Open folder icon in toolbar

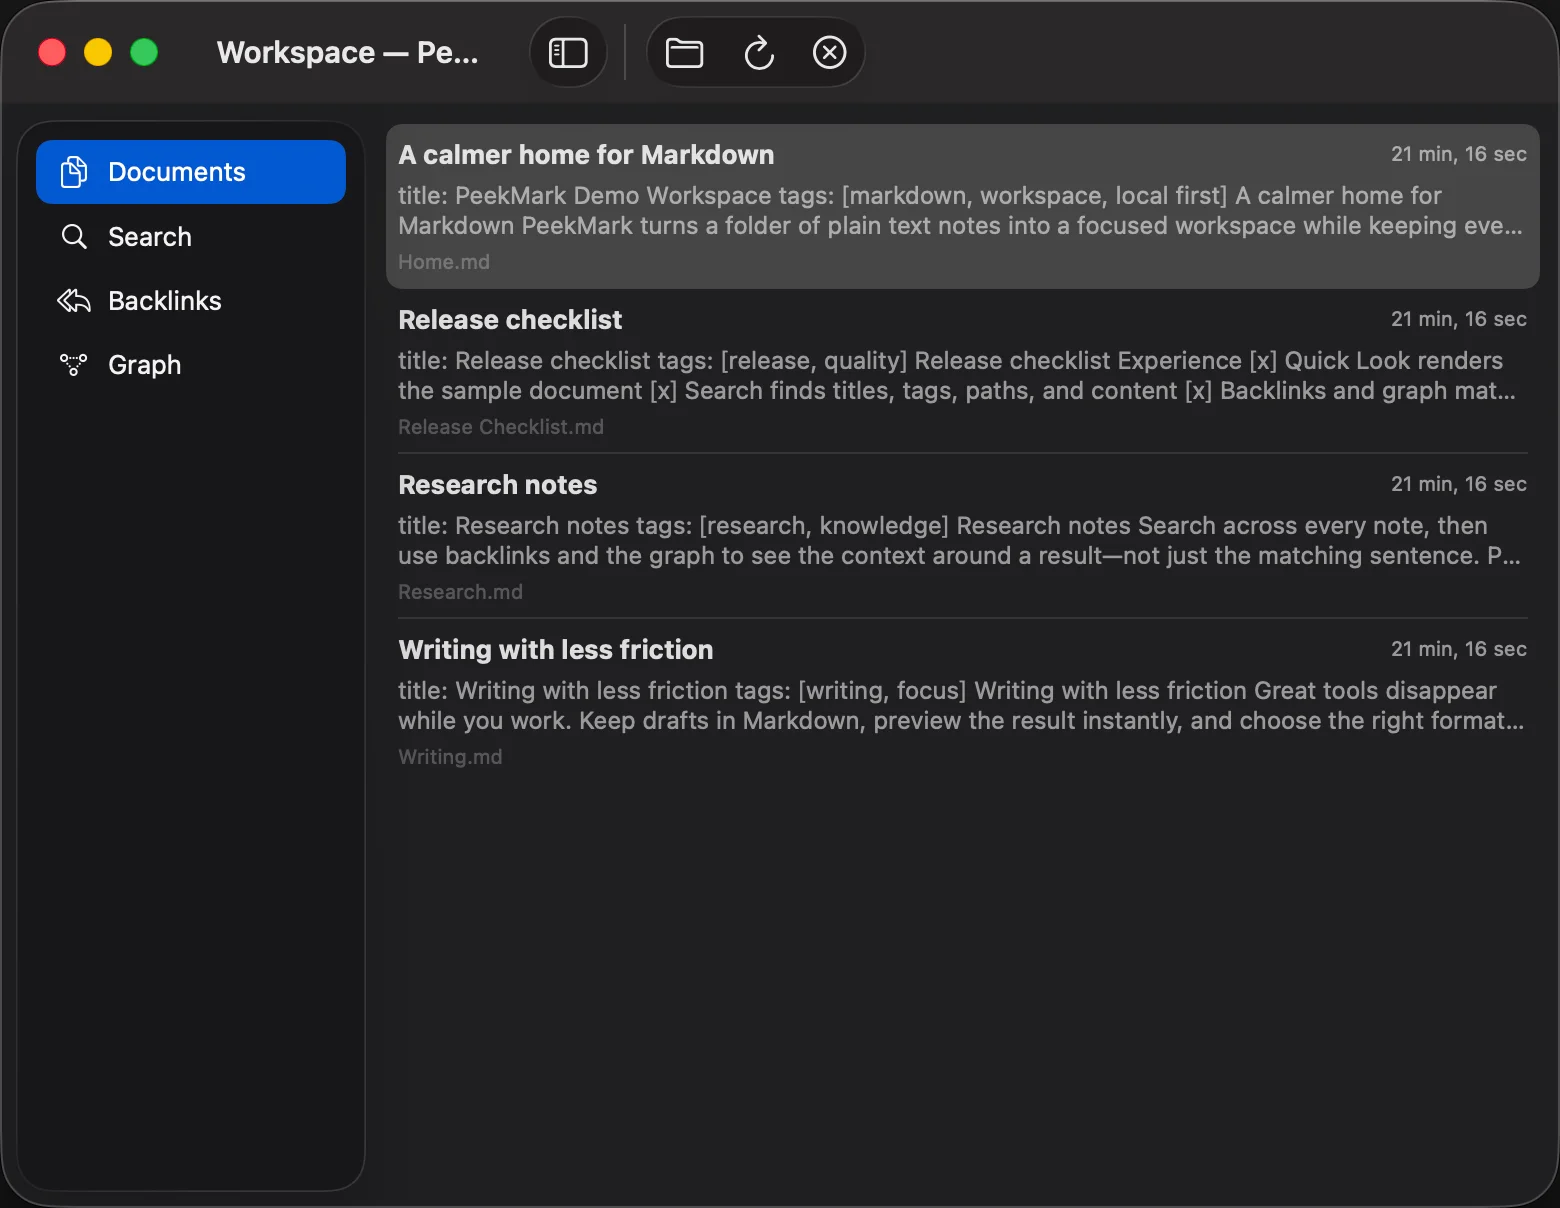pyautogui.click(x=685, y=53)
